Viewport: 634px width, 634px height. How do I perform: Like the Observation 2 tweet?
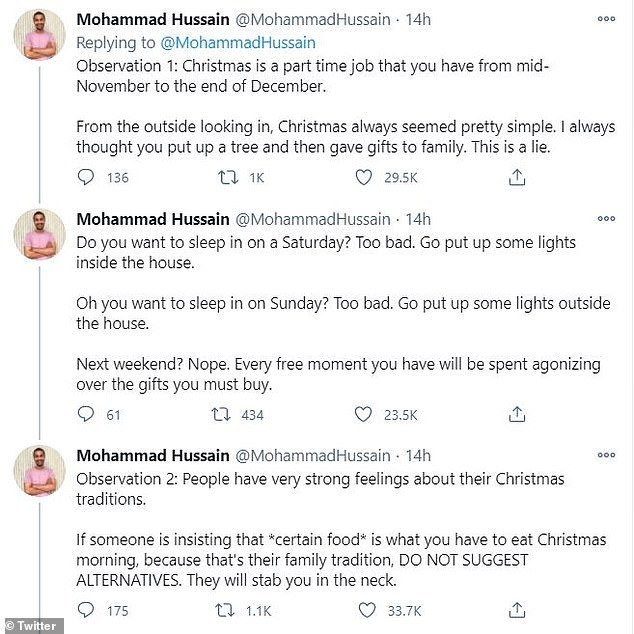pos(365,609)
